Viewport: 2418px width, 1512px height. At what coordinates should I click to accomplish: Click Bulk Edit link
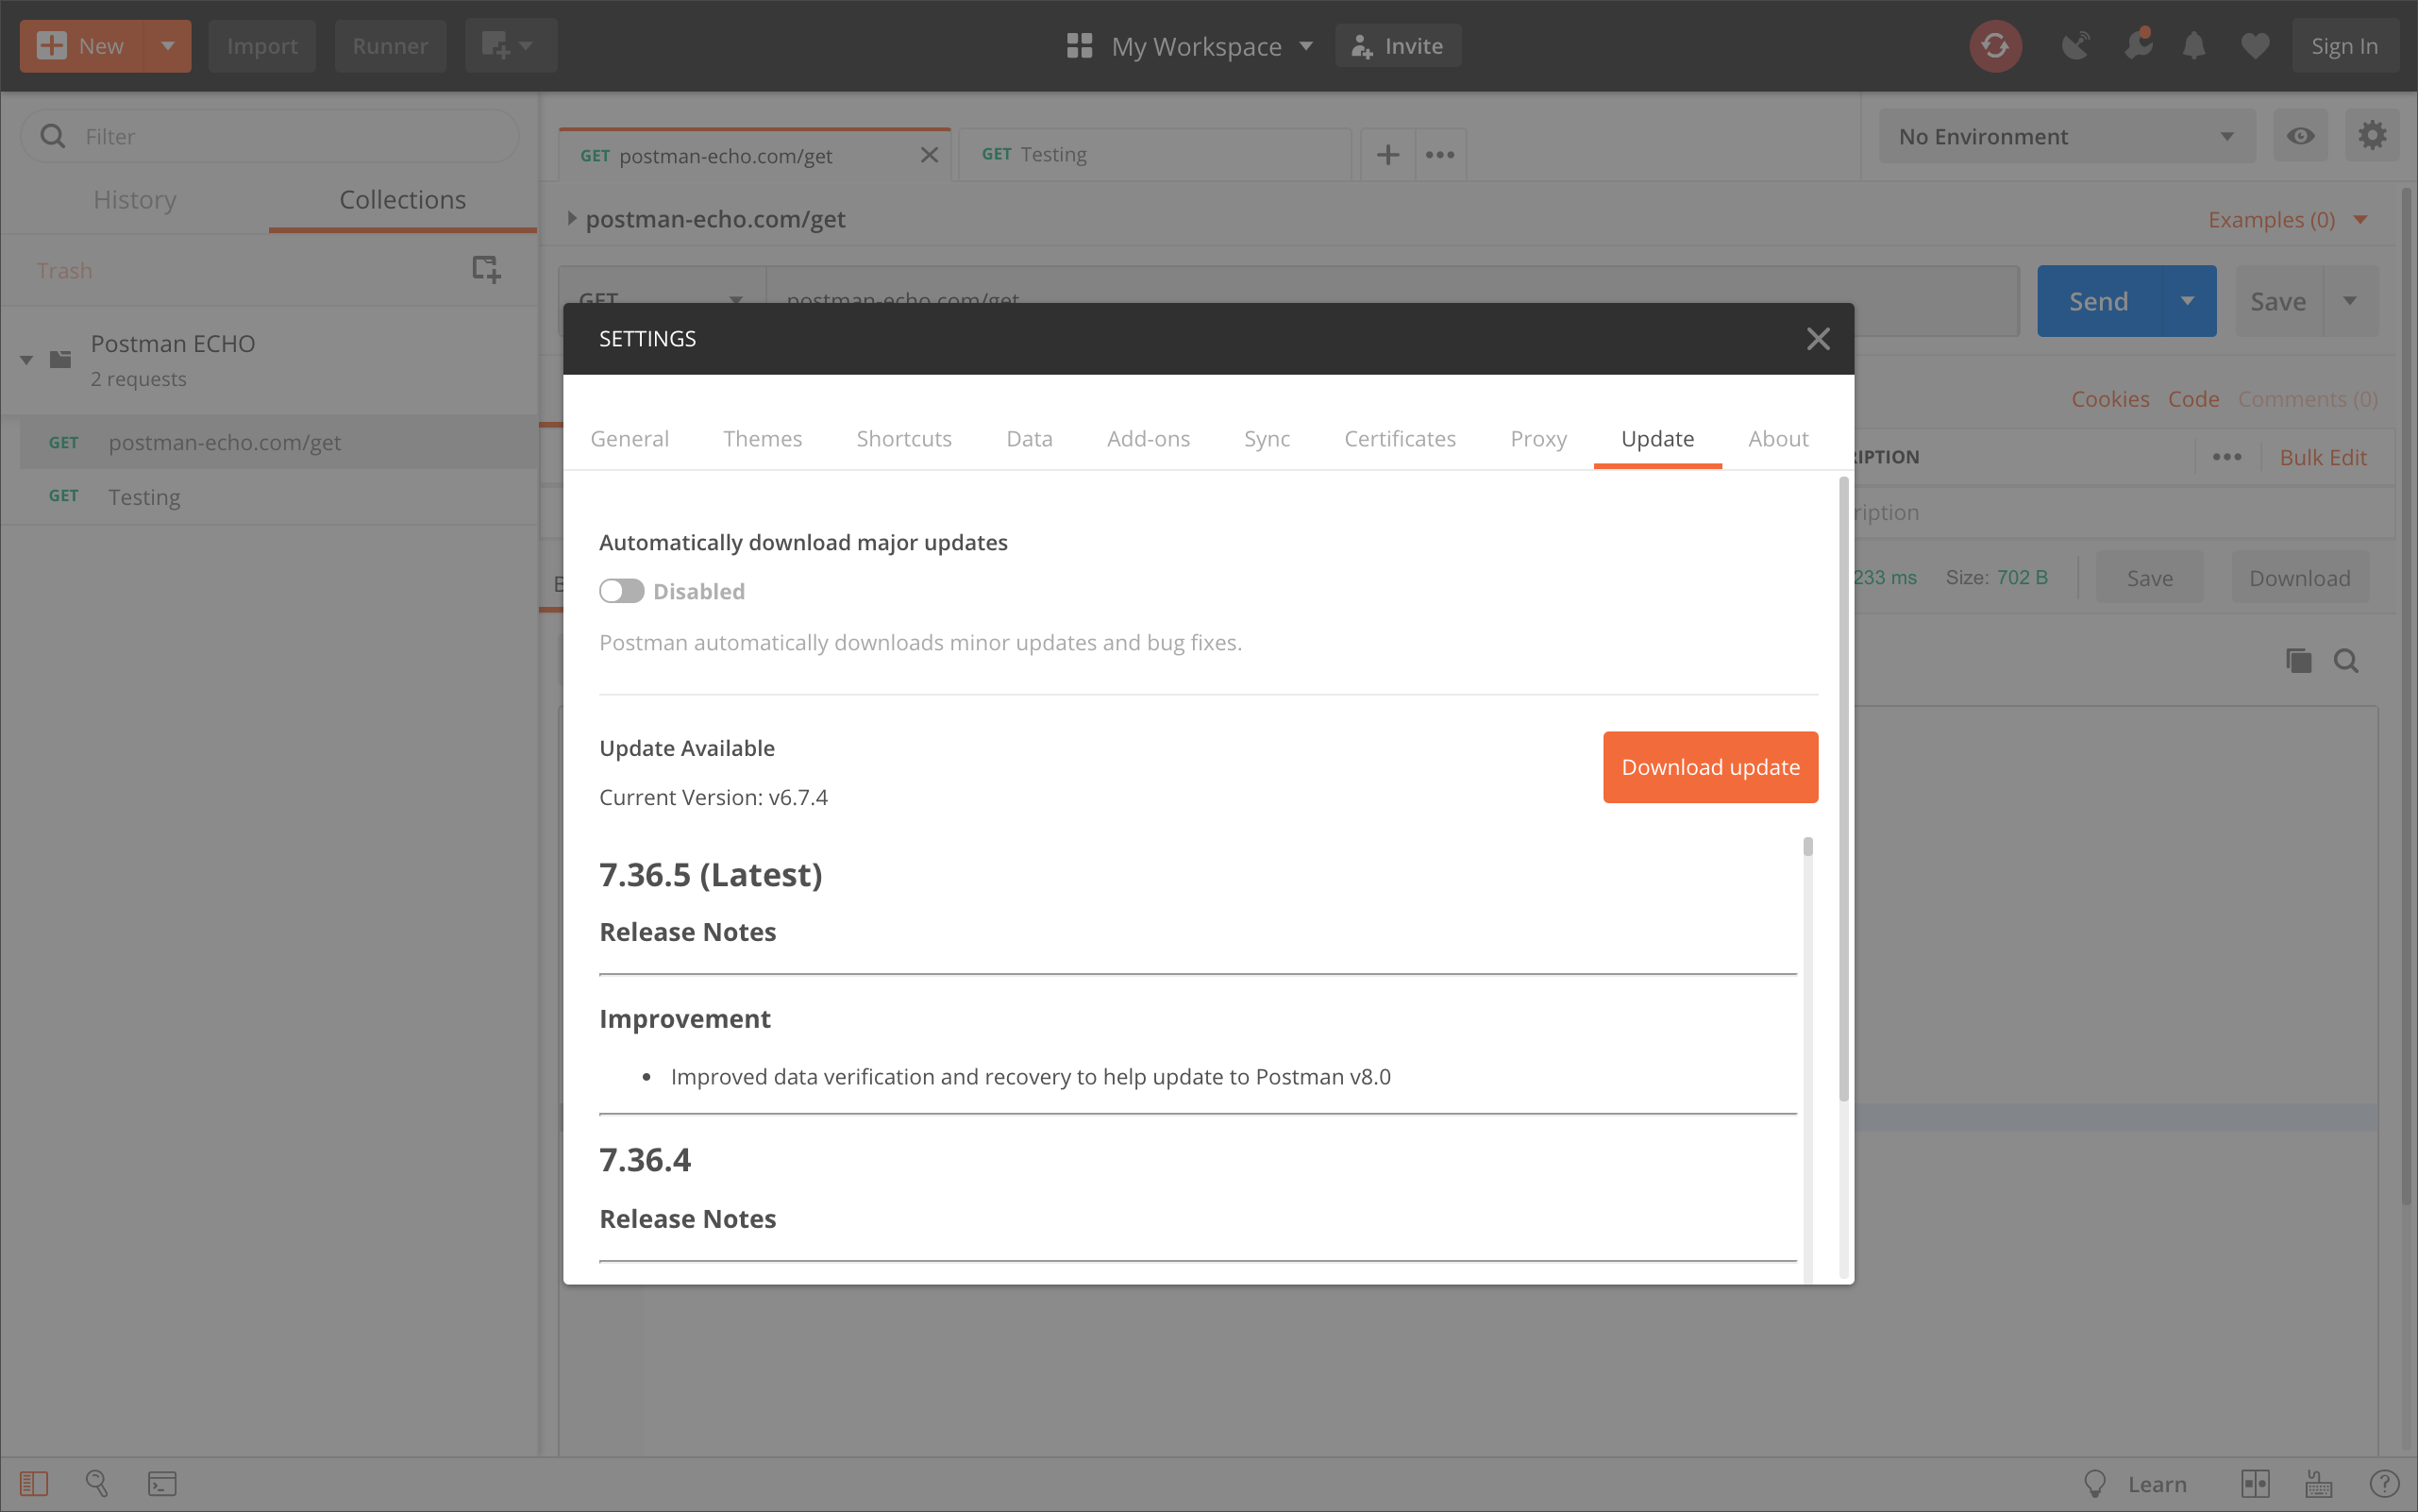(2323, 457)
